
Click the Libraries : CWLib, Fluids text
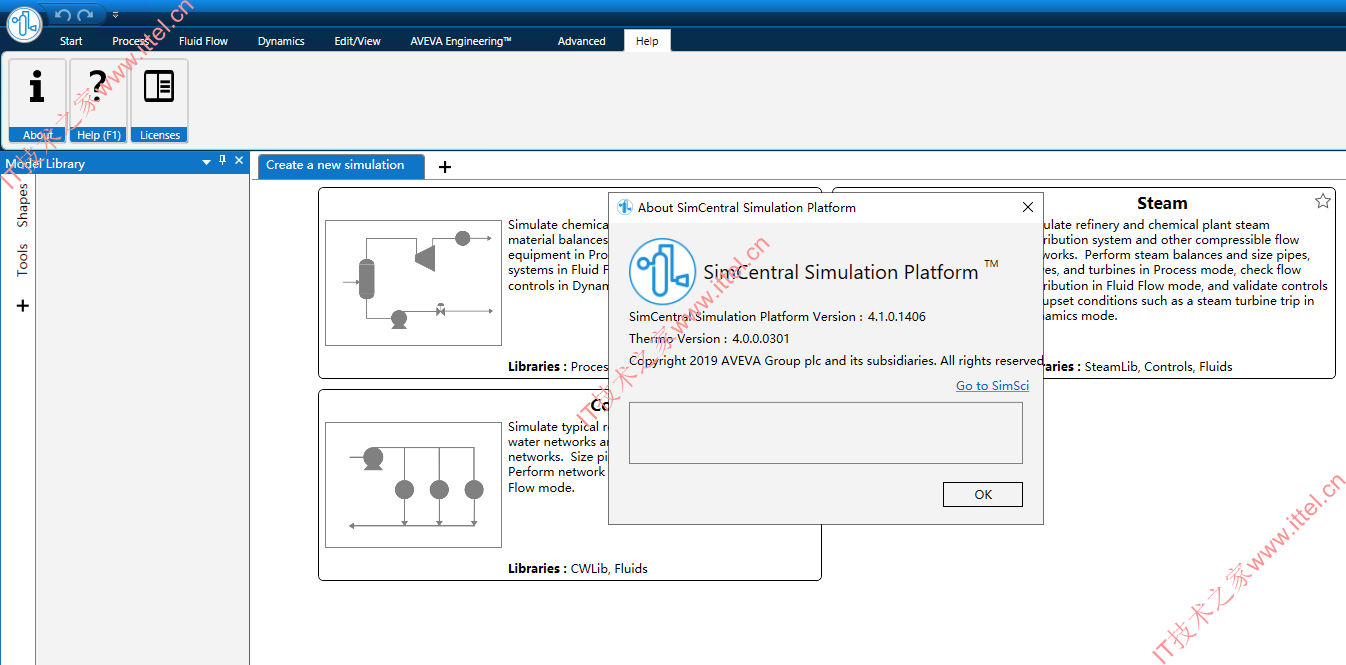click(578, 569)
